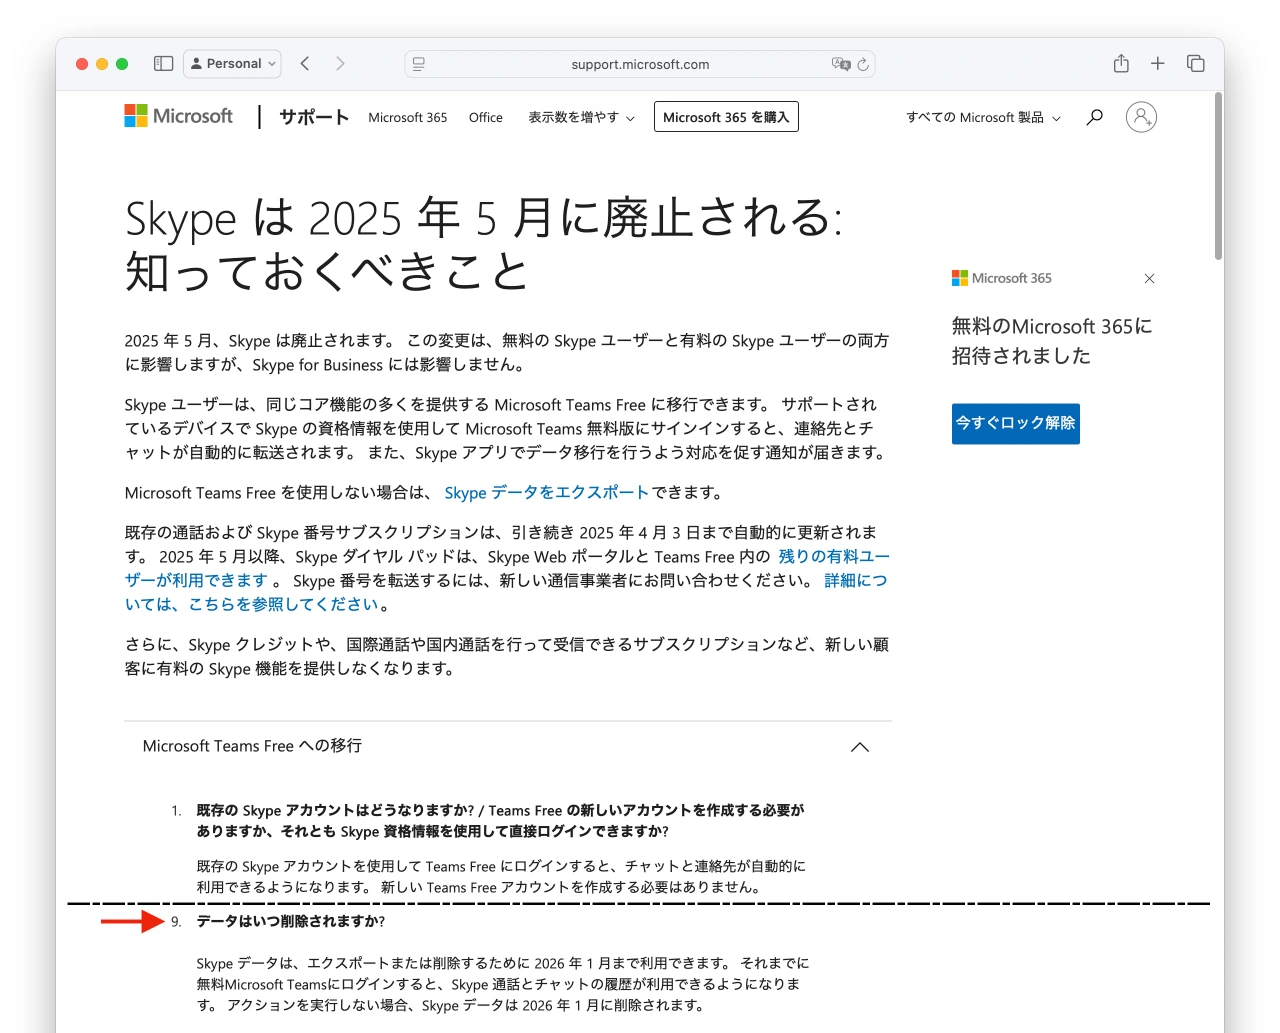Expand the 表示数を増やす menu
This screenshot has width=1280, height=1033.
581,117
